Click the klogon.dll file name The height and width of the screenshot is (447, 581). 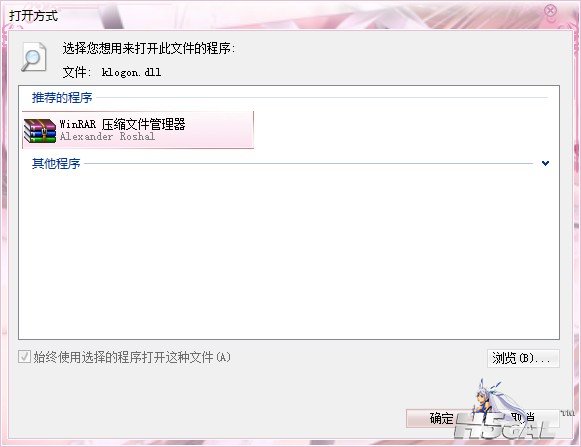pos(131,72)
